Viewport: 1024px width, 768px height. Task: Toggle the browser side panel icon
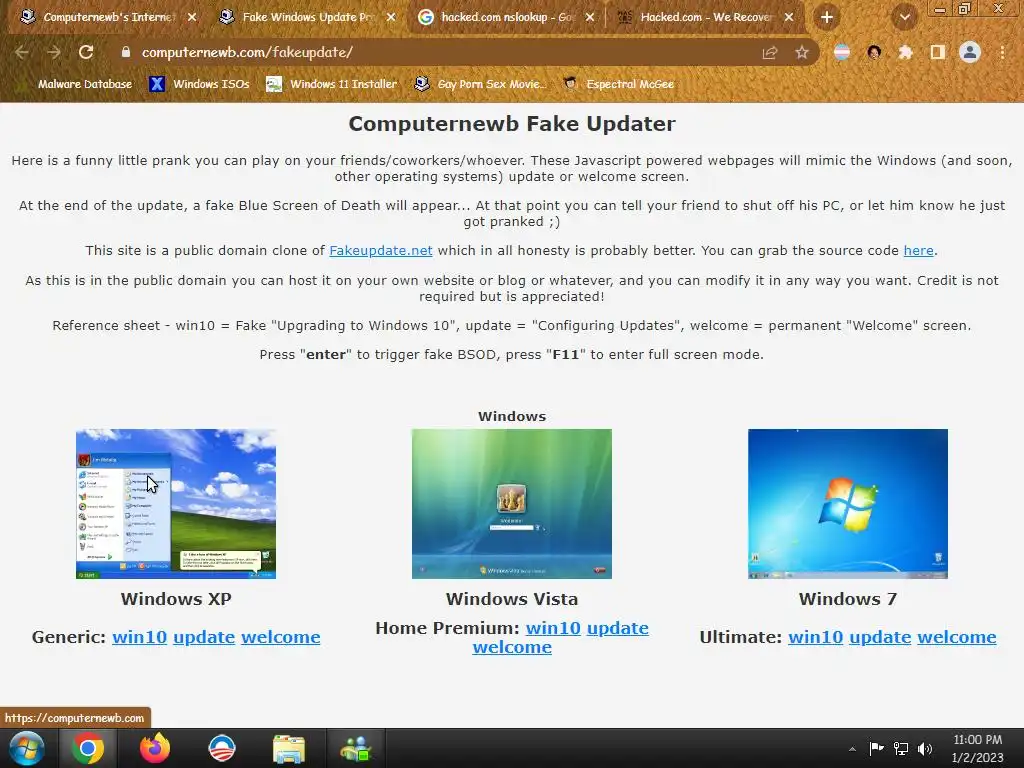click(x=938, y=52)
